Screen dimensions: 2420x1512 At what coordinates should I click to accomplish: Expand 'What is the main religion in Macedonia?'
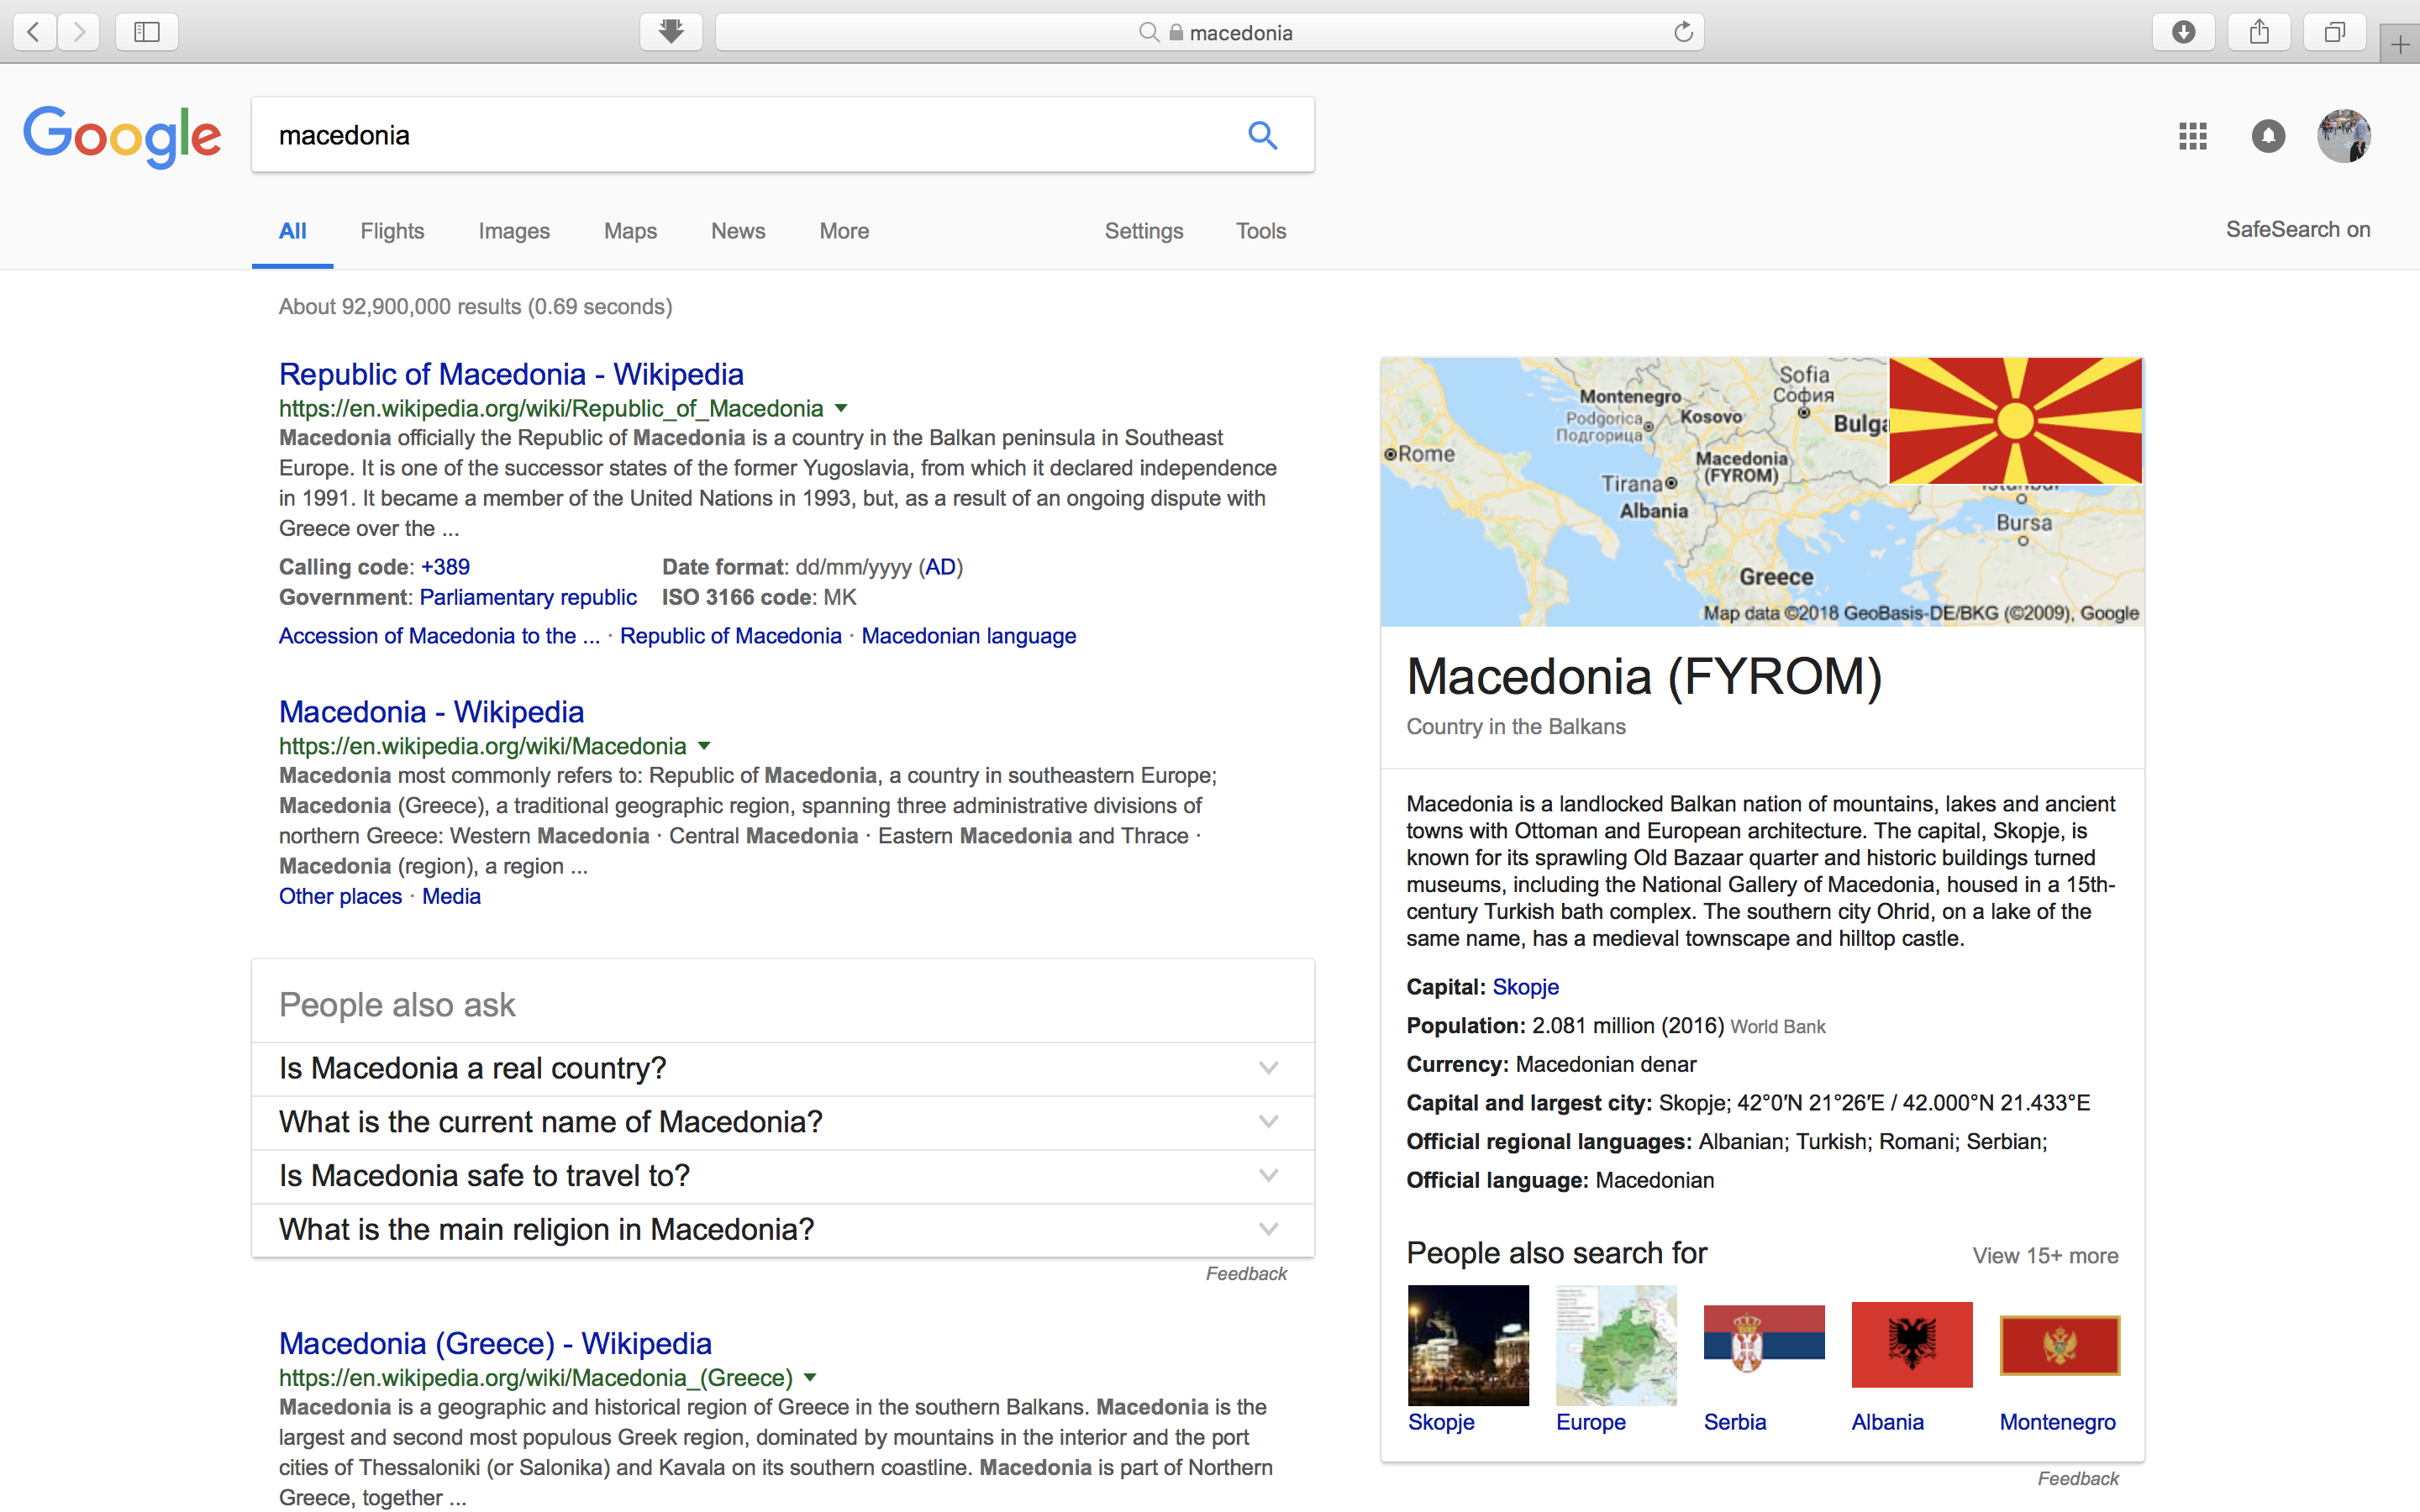click(783, 1229)
